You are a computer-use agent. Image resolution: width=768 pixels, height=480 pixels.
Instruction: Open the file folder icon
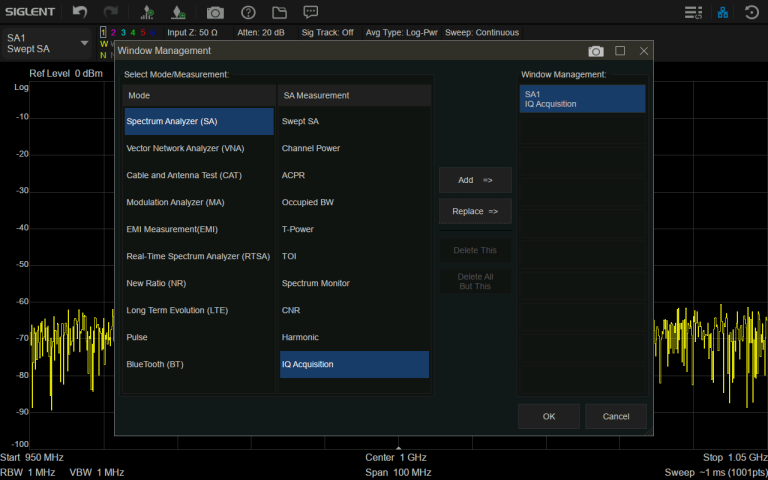279,13
